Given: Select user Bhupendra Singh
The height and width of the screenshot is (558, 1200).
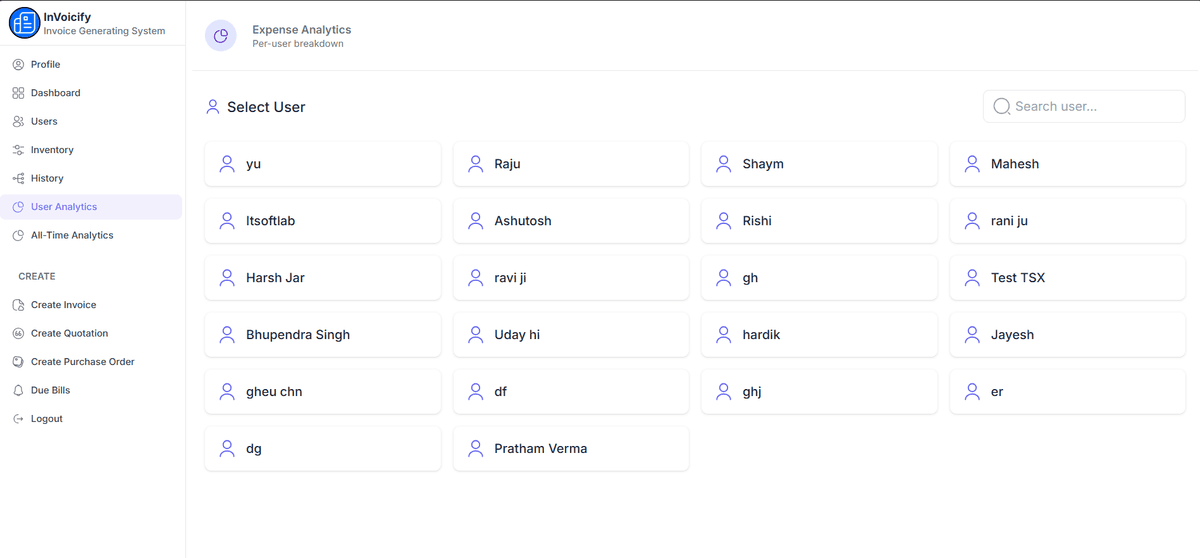Looking at the screenshot, I should [322, 335].
